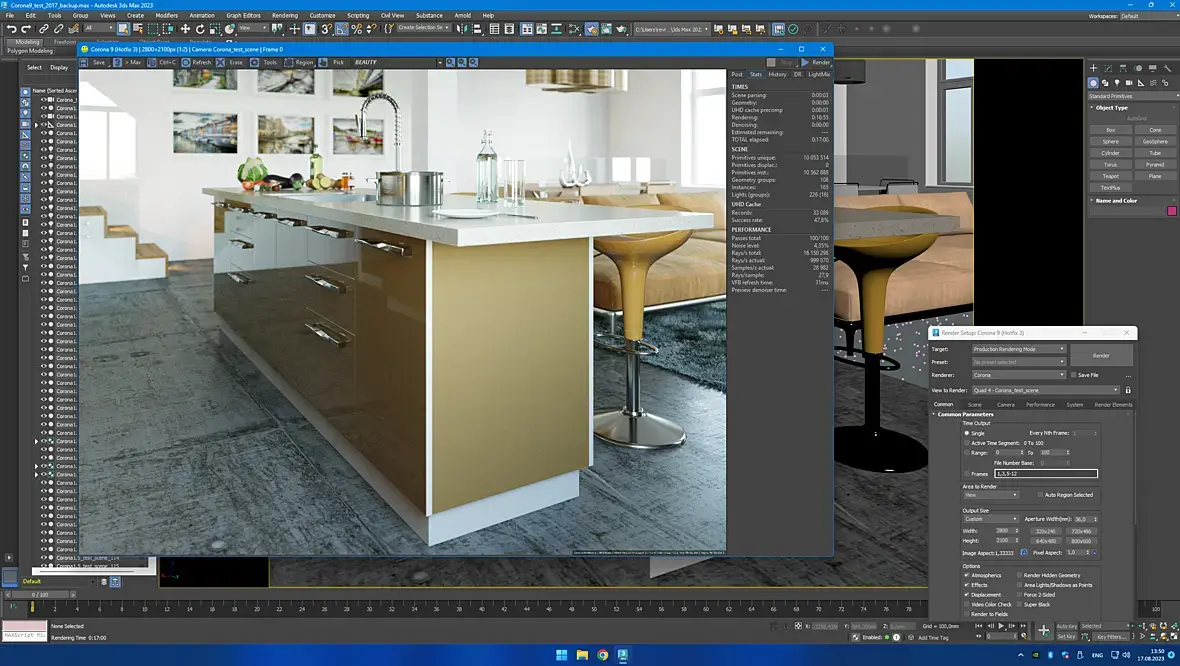Image resolution: width=1180 pixels, height=666 pixels.
Task: Click the Undo arrow in main toolbar
Action: click(11, 29)
